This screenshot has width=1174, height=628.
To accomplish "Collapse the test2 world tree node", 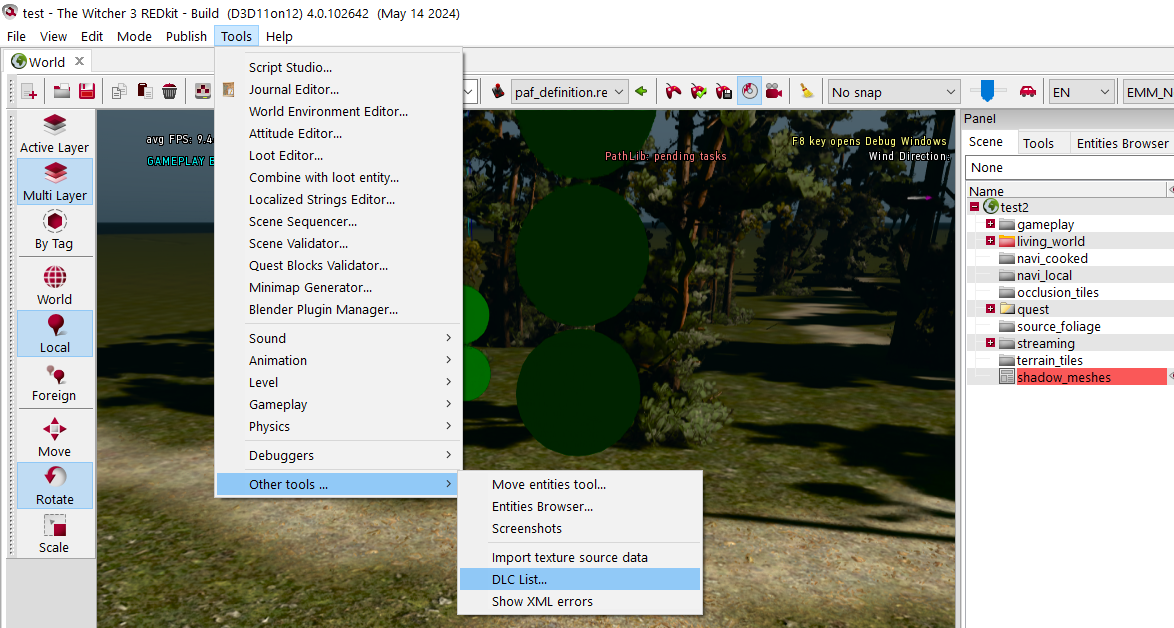I will point(974,207).
